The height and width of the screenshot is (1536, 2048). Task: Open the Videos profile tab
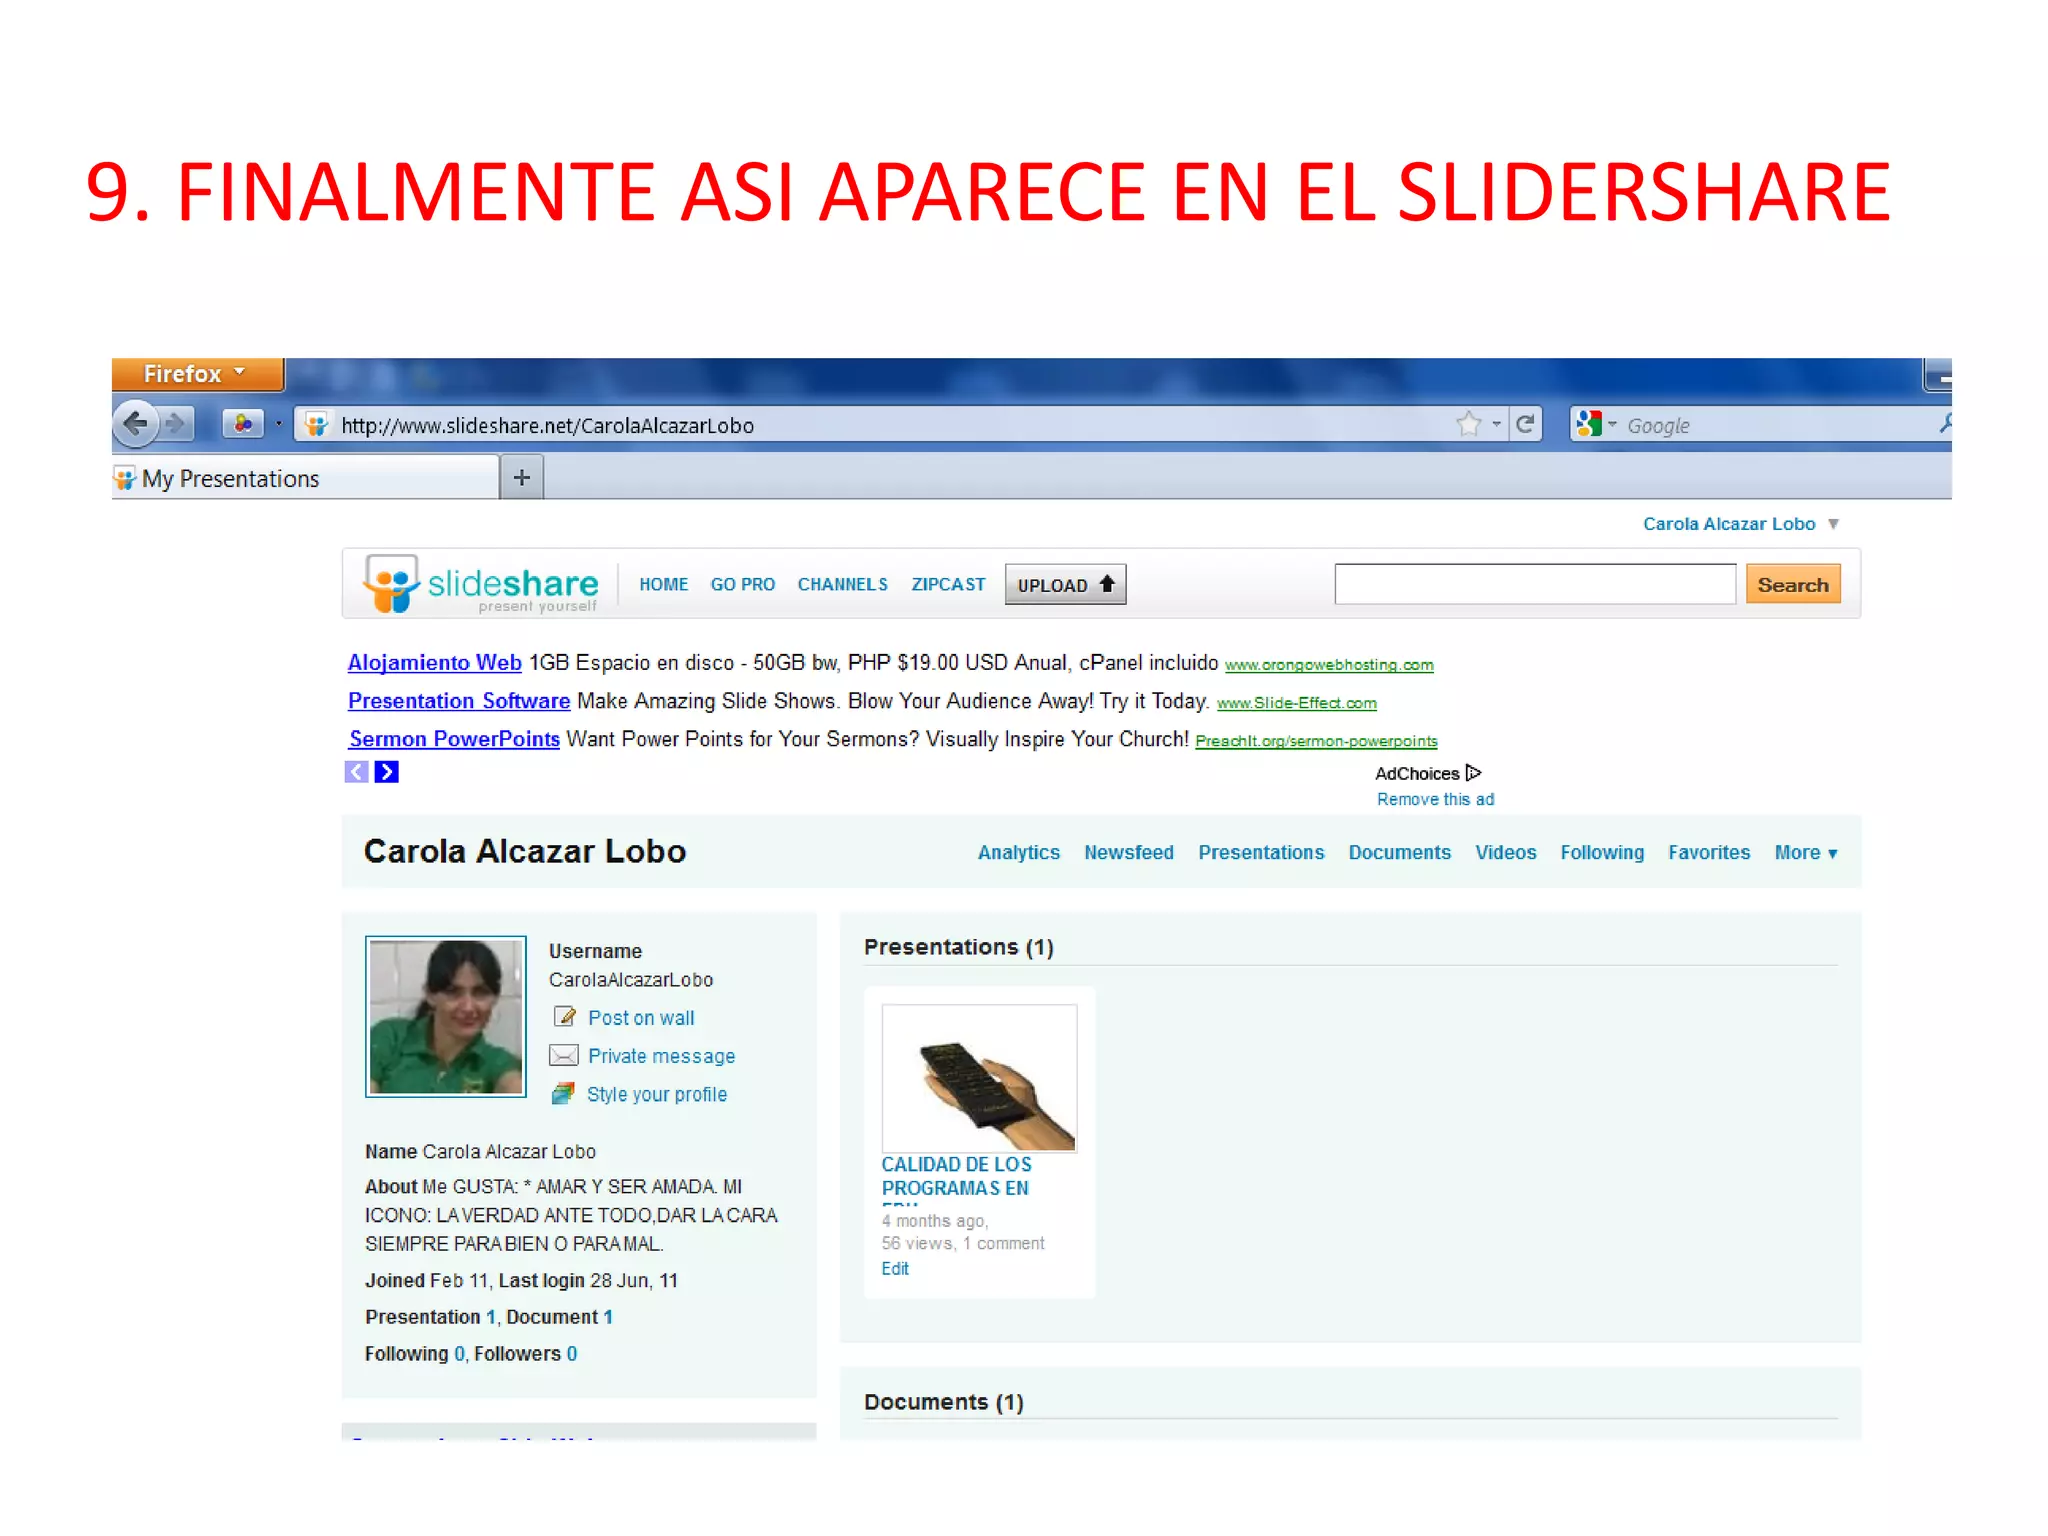[1505, 853]
